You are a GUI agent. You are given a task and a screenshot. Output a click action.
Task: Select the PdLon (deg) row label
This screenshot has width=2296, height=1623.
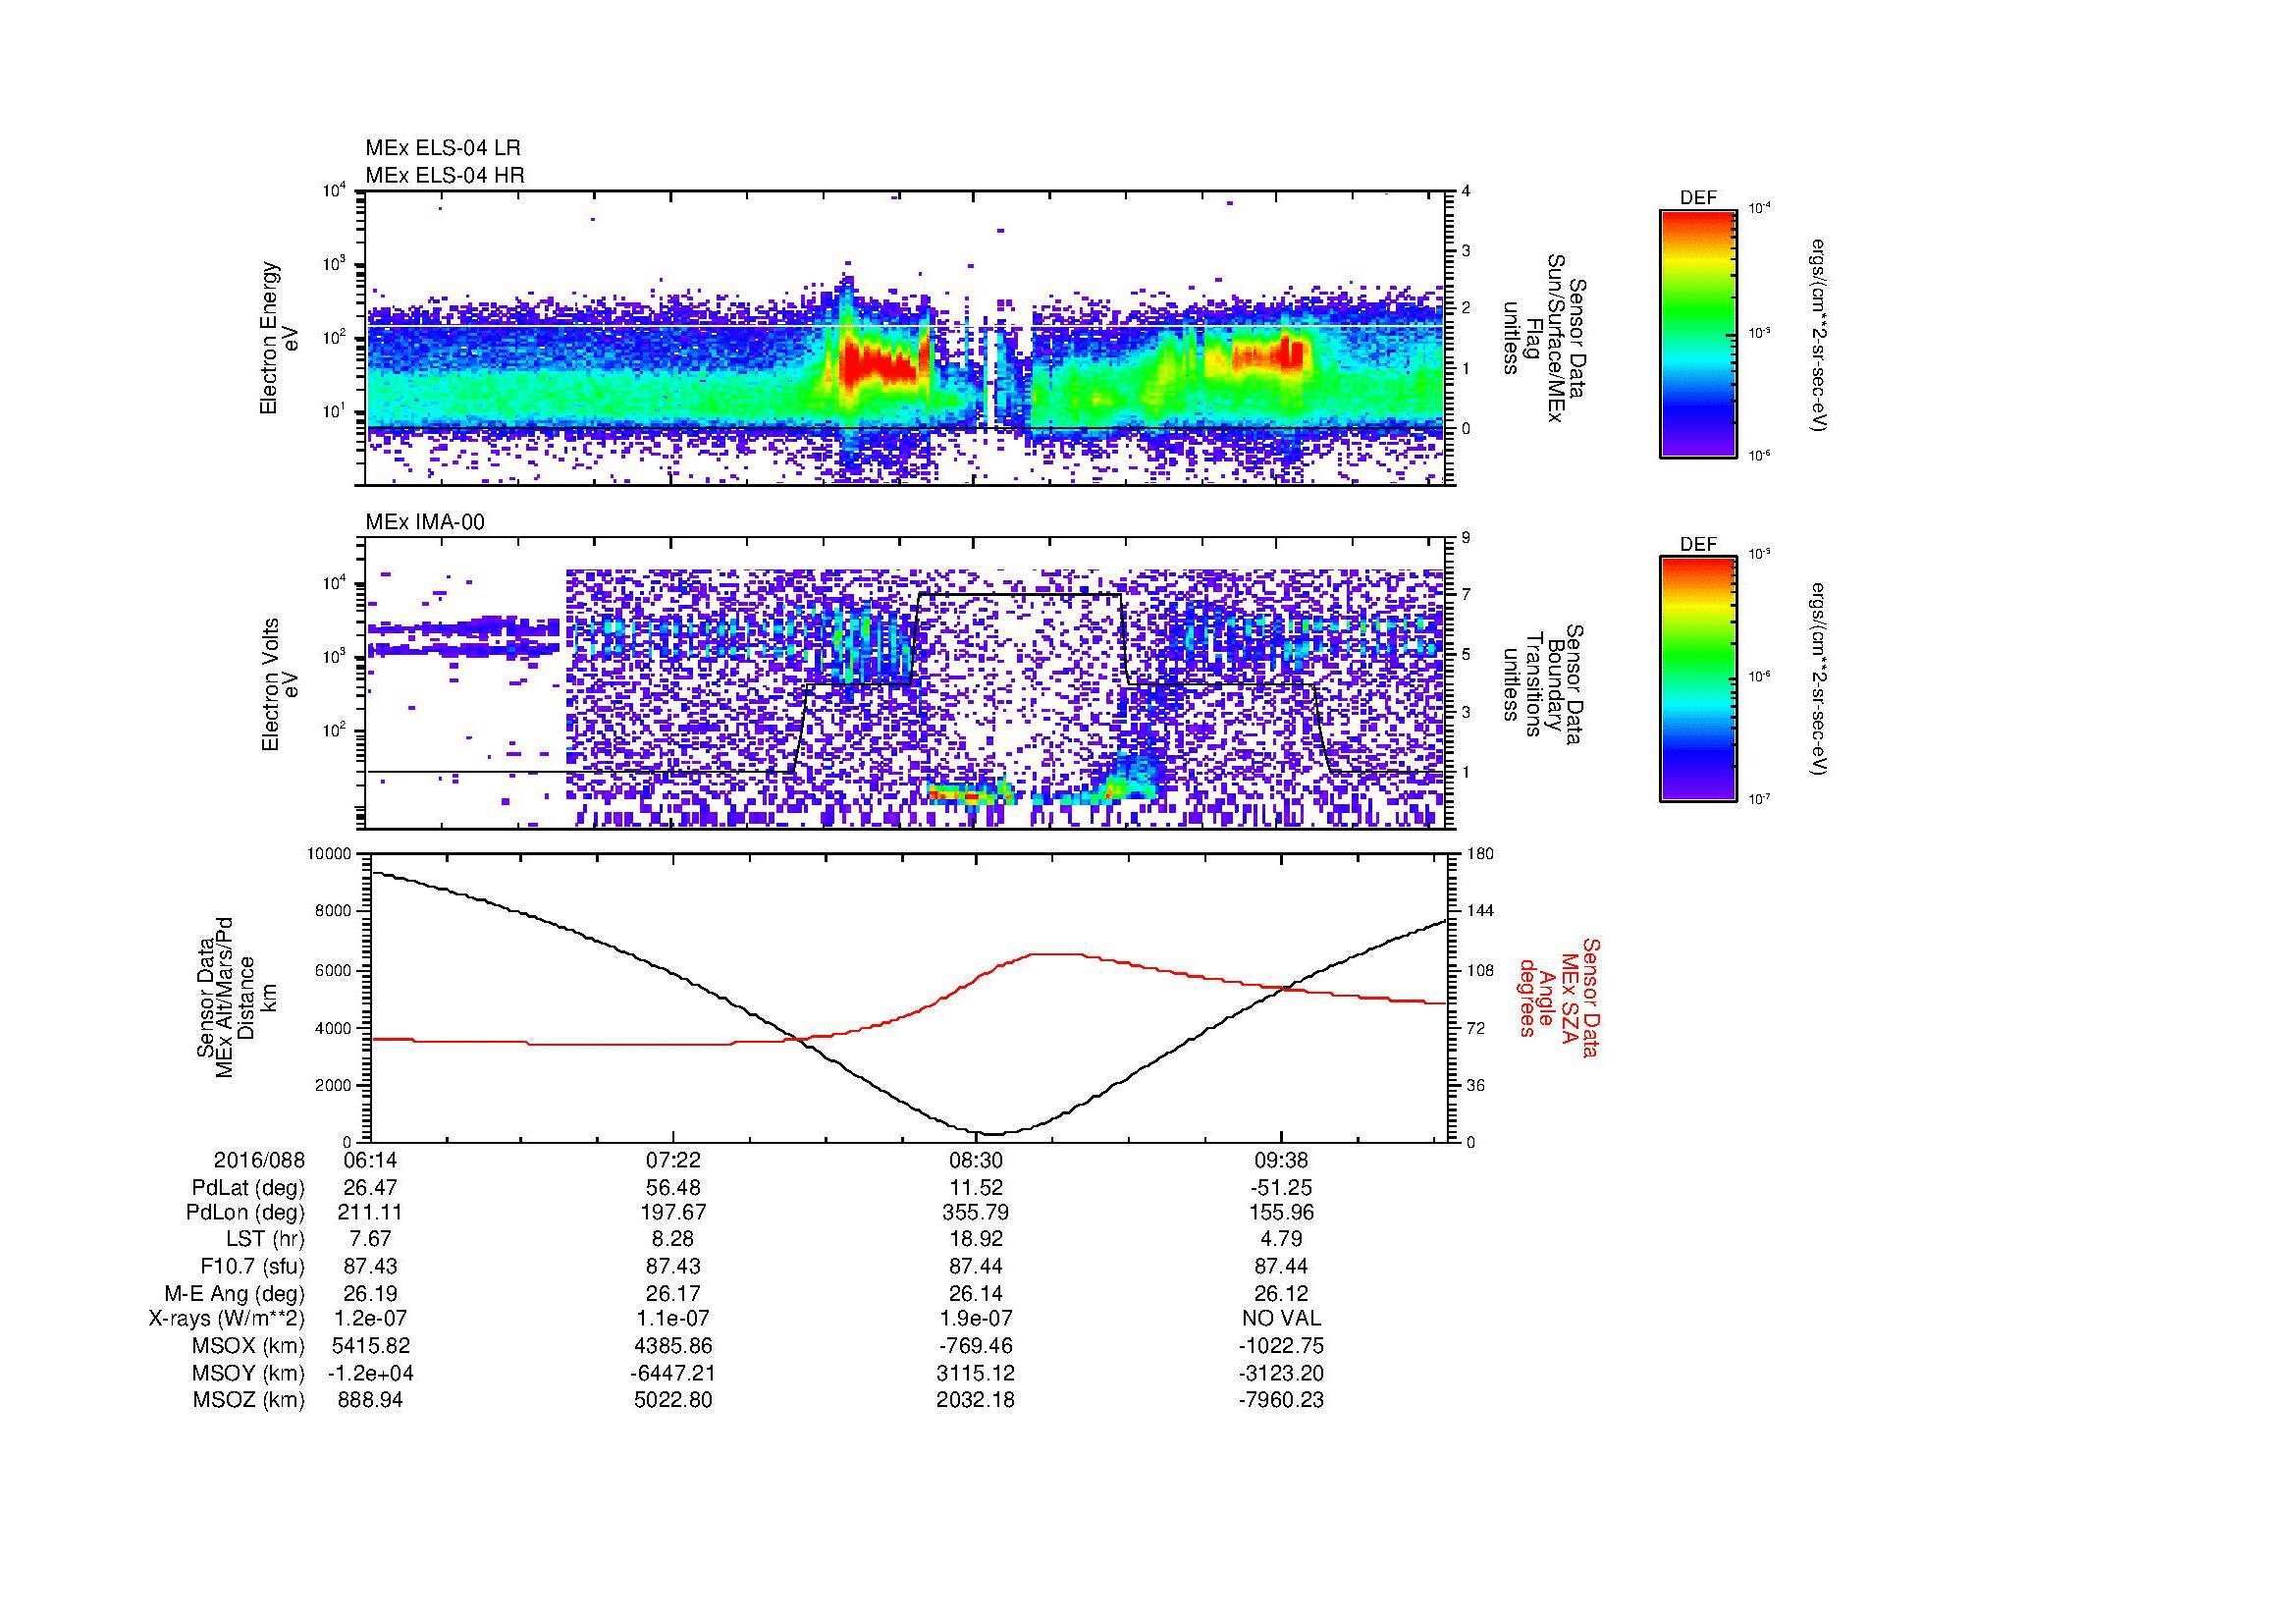[x=246, y=1213]
